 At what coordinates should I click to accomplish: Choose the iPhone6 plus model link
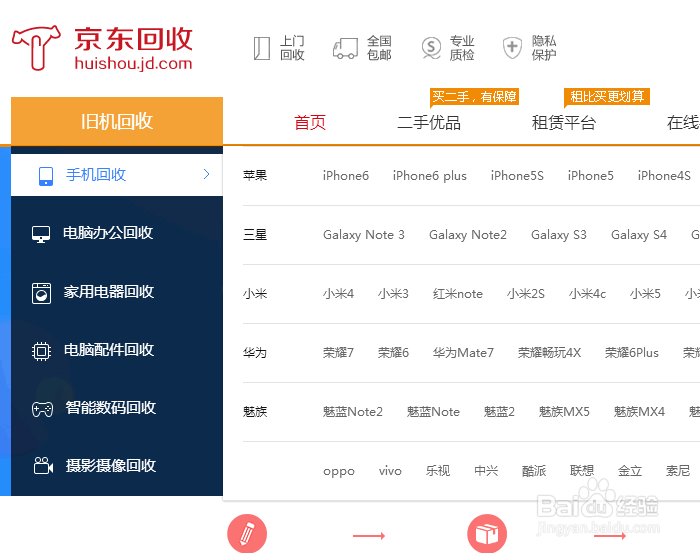click(x=429, y=176)
